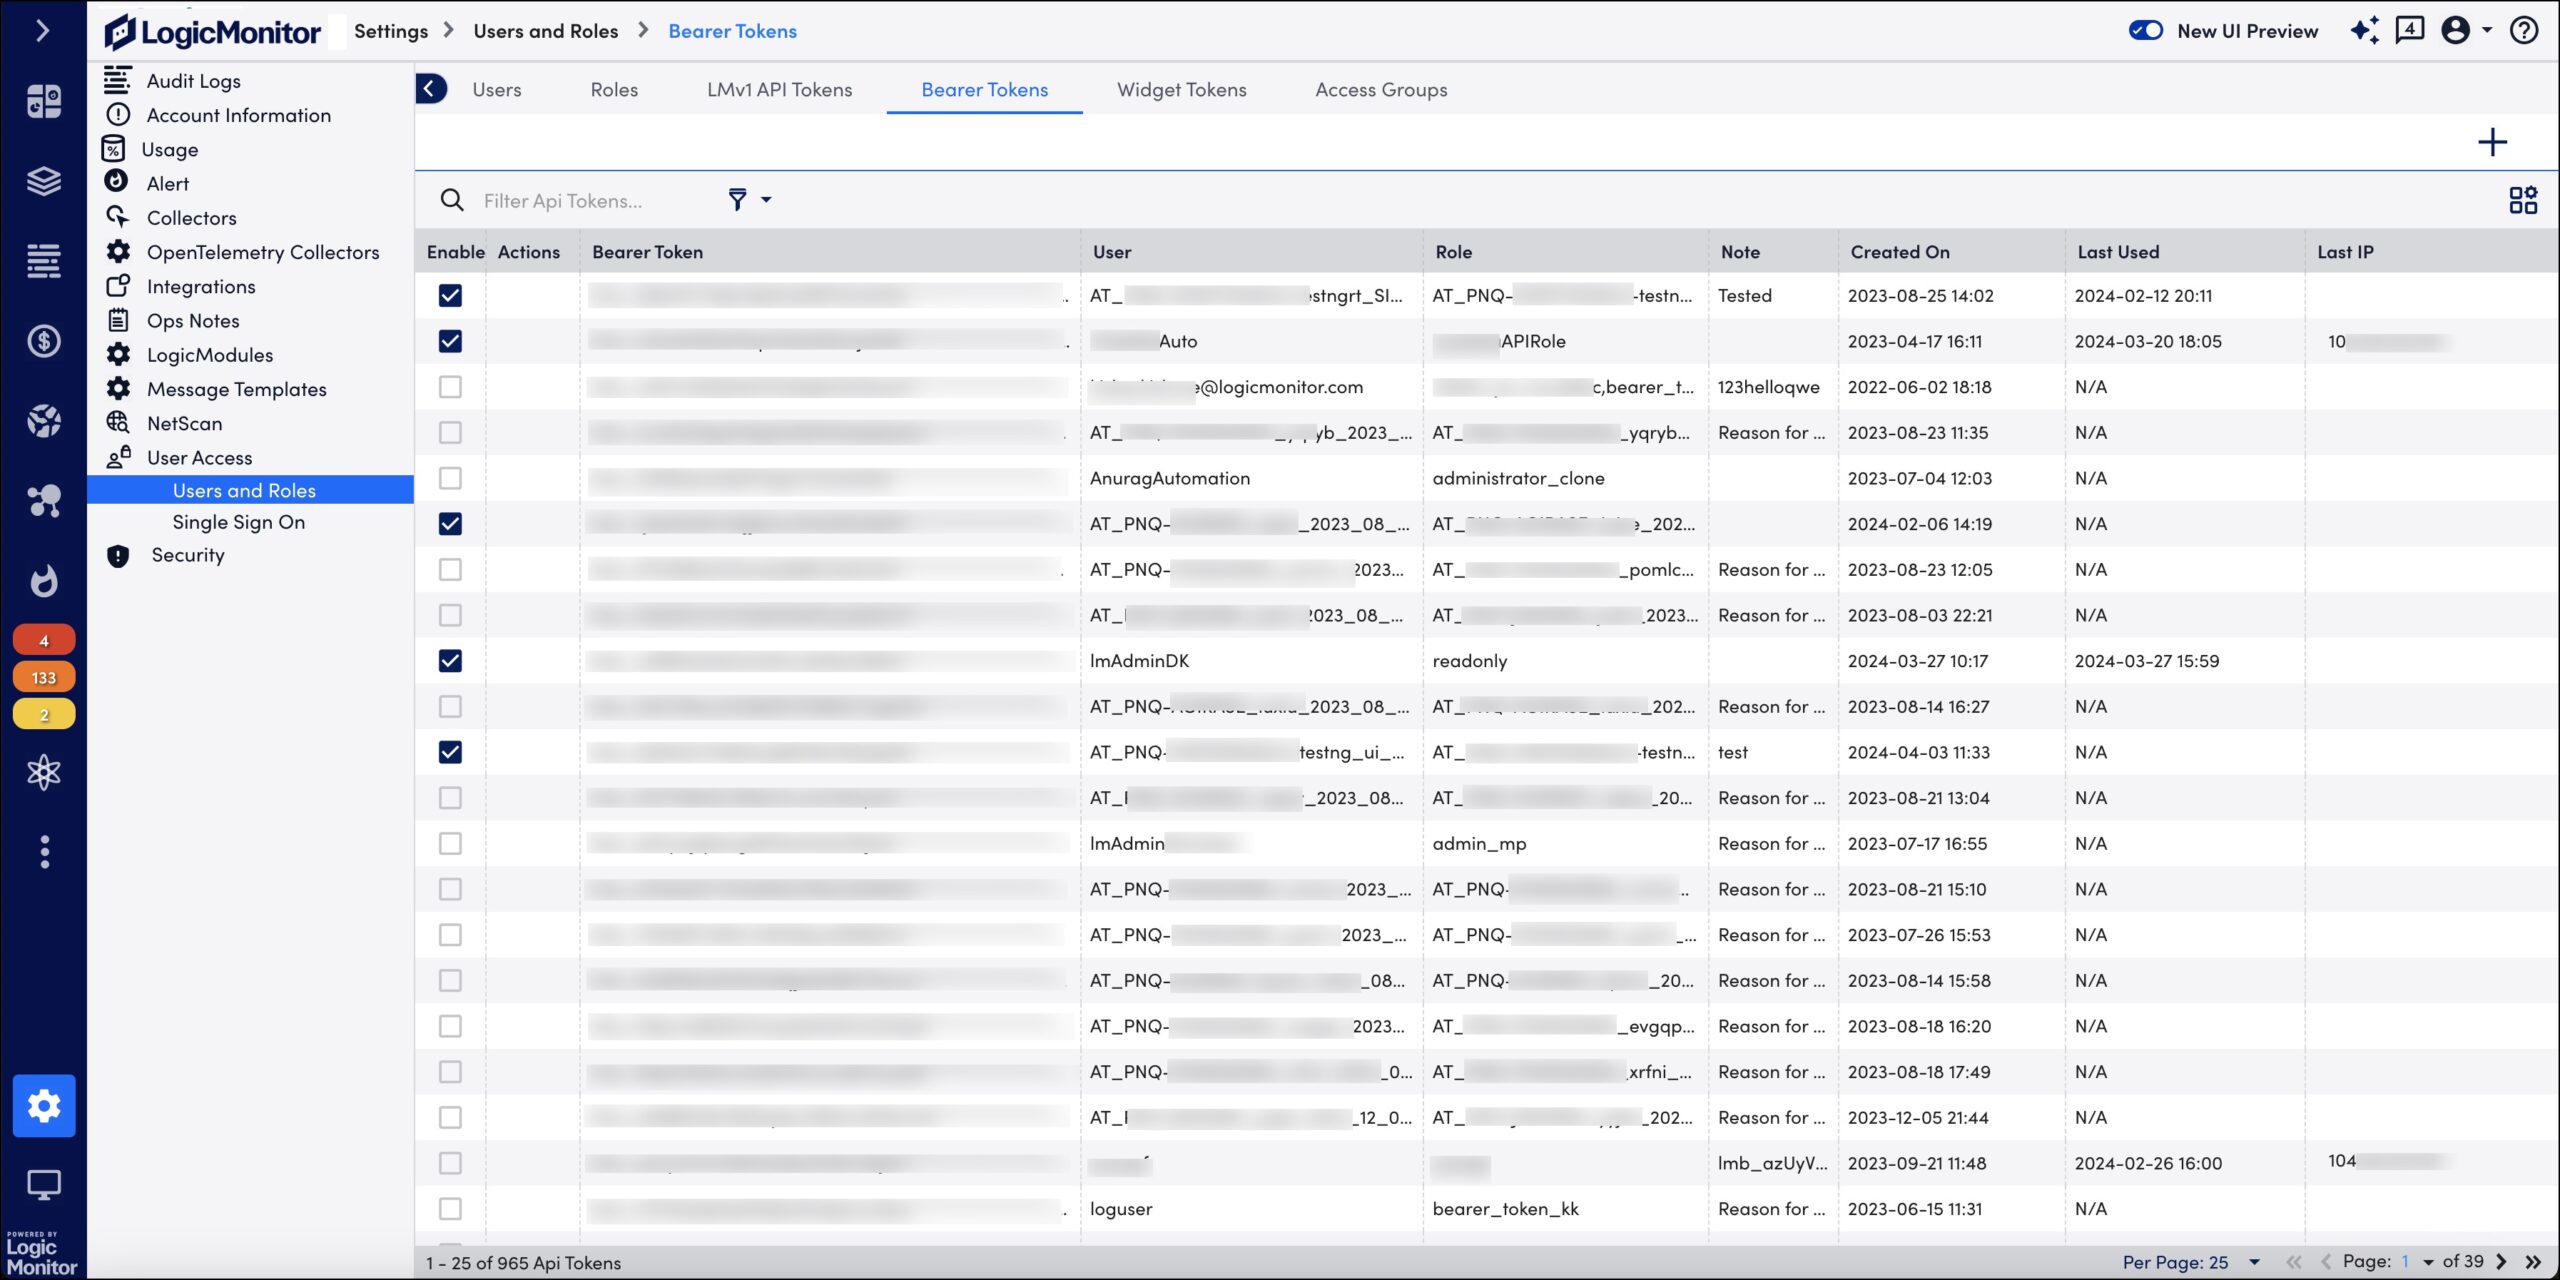The image size is (2560, 1280).
Task: Click the Users and Roles breadcrumb
Action: click(545, 31)
